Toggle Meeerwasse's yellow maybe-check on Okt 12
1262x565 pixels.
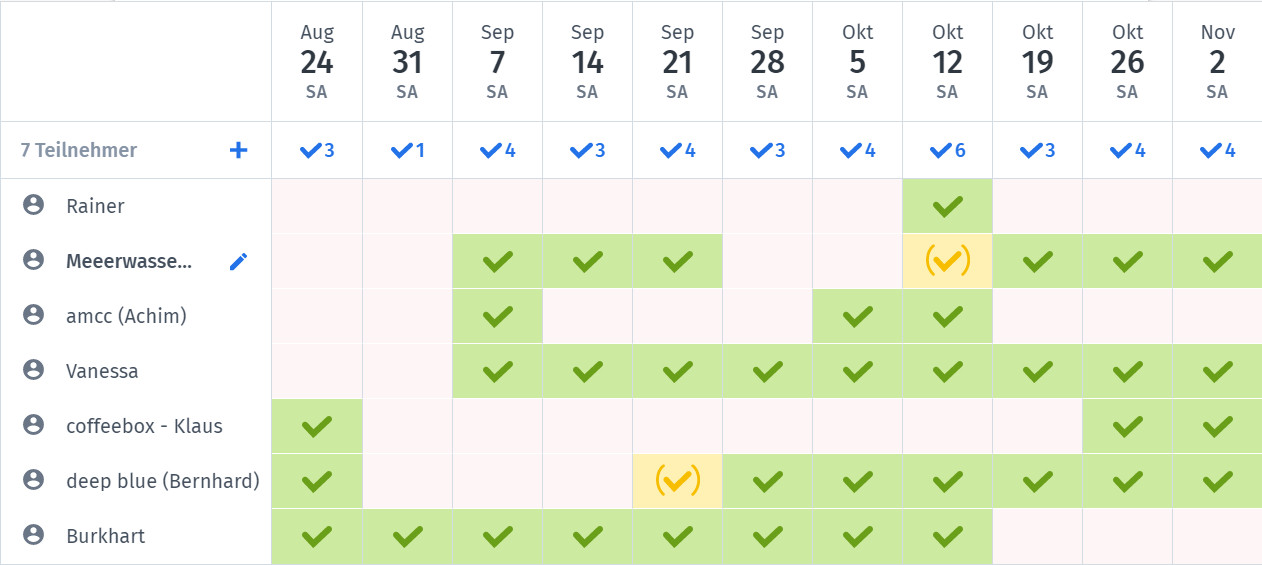(947, 261)
